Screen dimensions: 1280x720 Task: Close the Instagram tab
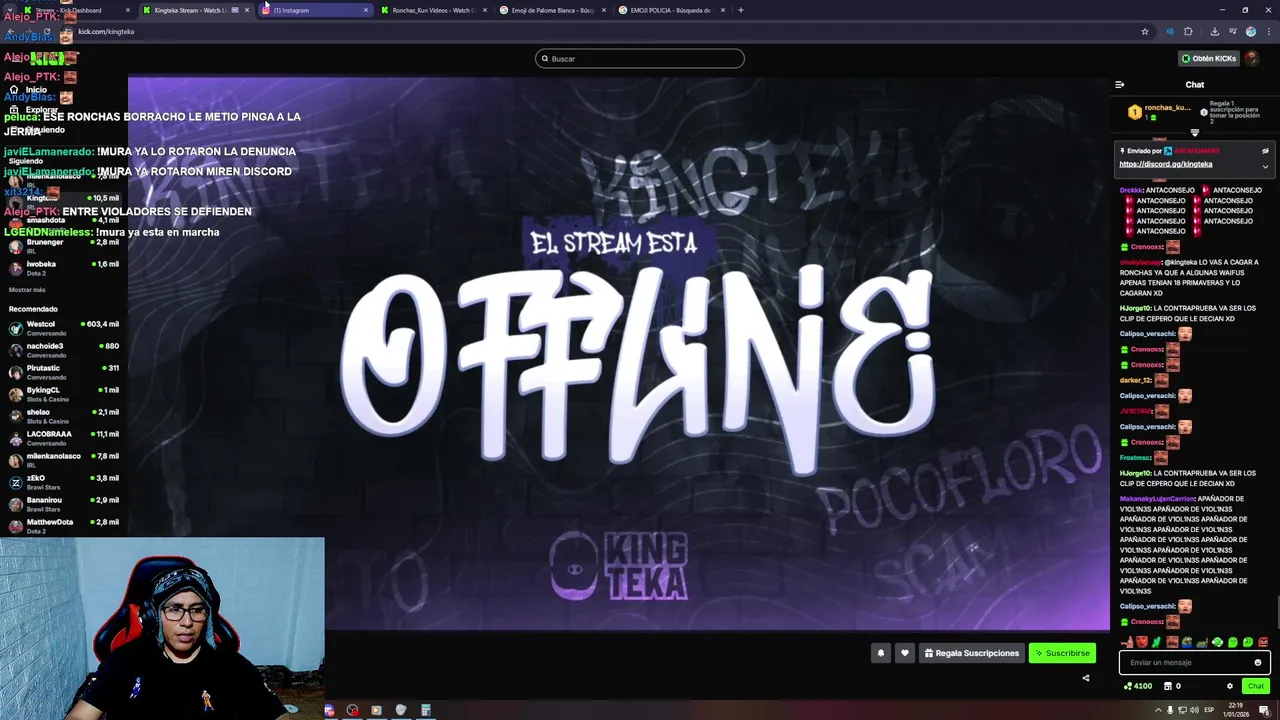point(365,10)
